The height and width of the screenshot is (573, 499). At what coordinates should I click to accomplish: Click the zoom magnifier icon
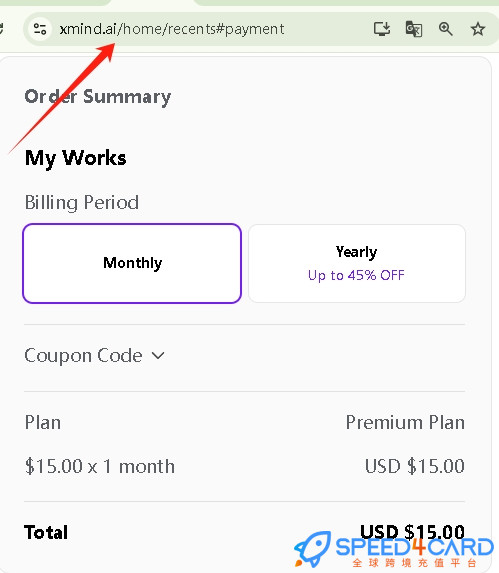click(x=446, y=29)
